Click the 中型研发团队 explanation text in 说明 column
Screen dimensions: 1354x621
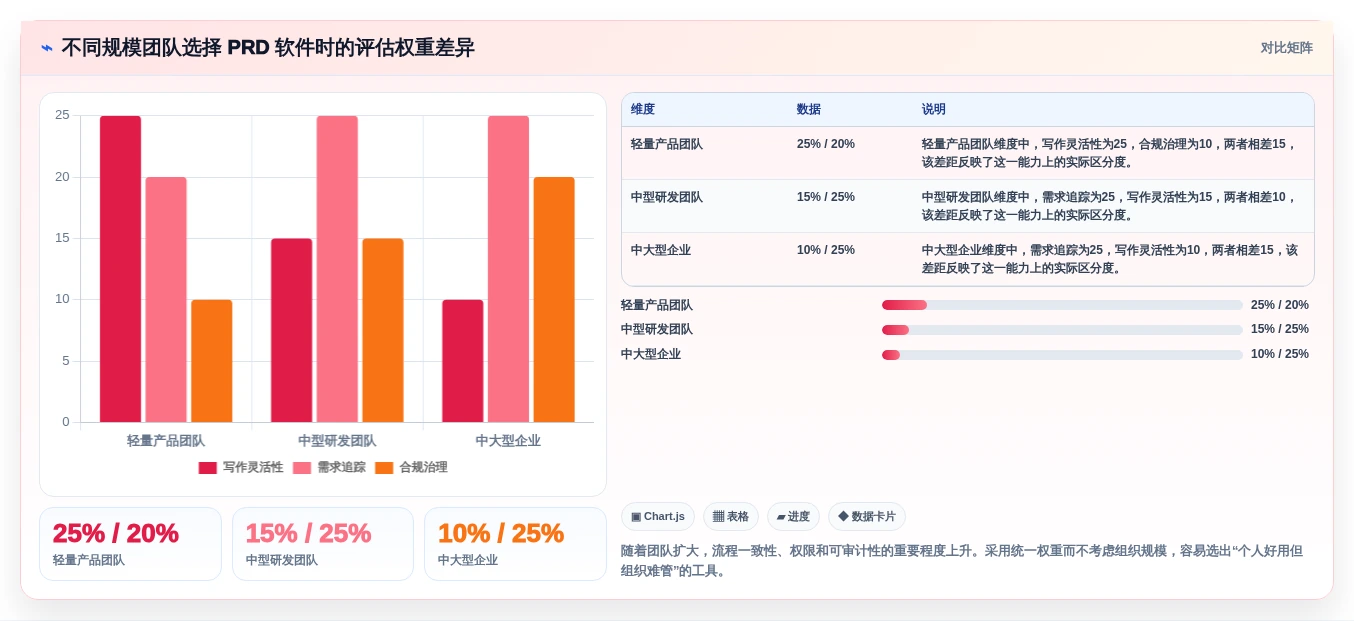click(x=1110, y=206)
